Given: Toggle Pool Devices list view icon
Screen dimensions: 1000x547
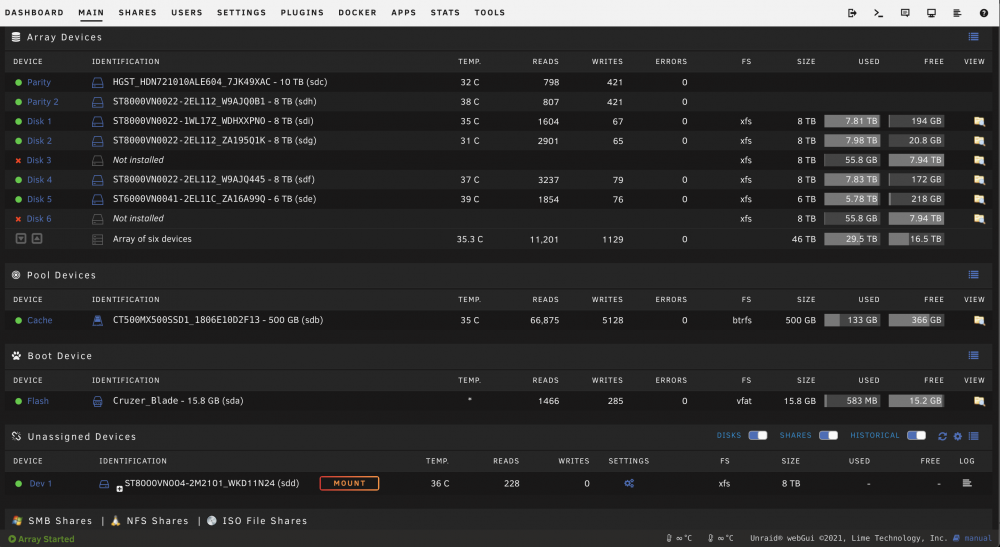Looking at the screenshot, I should (x=973, y=275).
